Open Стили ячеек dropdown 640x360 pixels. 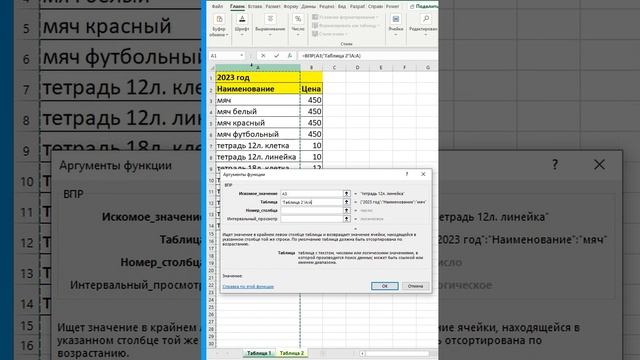point(331,34)
